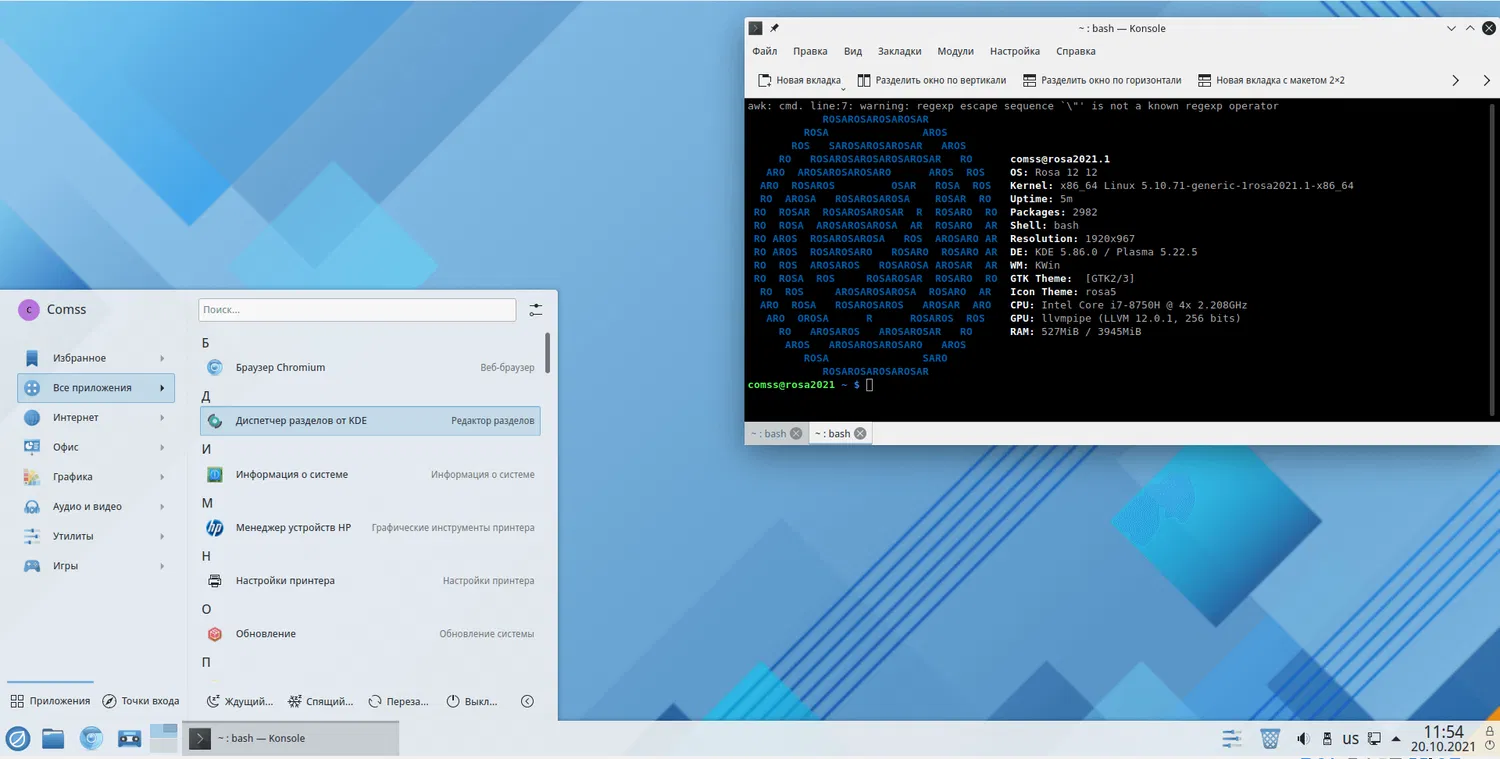1500x759 pixels.
Task: Click the lock screen icon in panel
Action: (x=1488, y=731)
